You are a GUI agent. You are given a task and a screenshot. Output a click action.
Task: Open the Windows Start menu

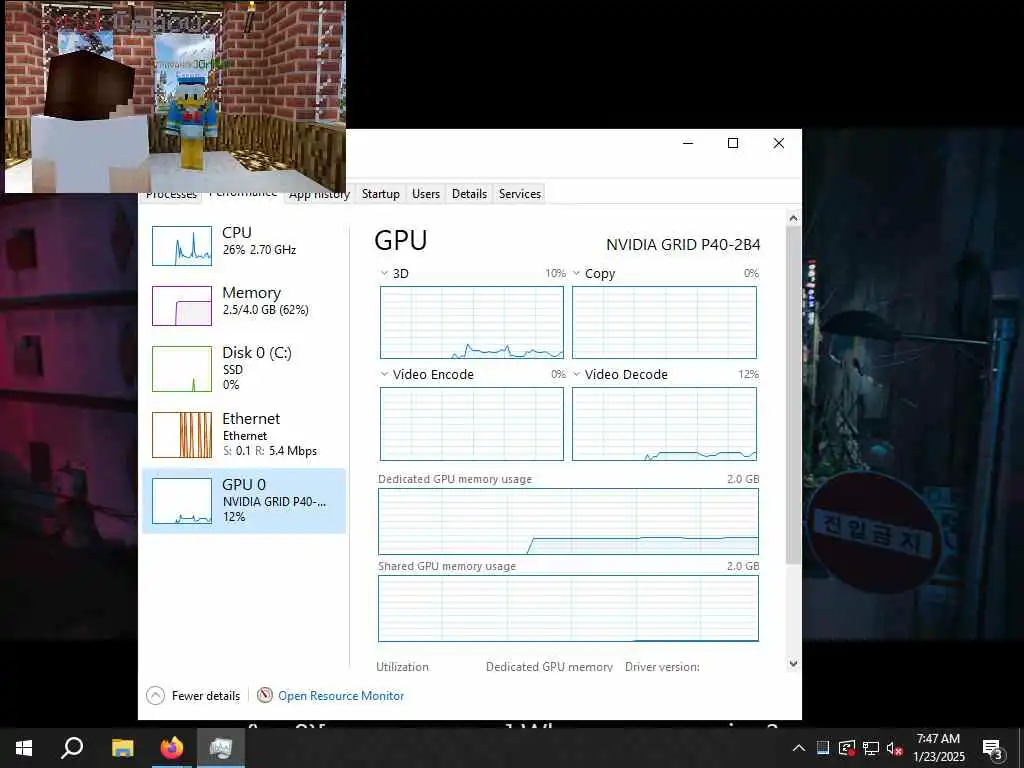click(x=24, y=748)
